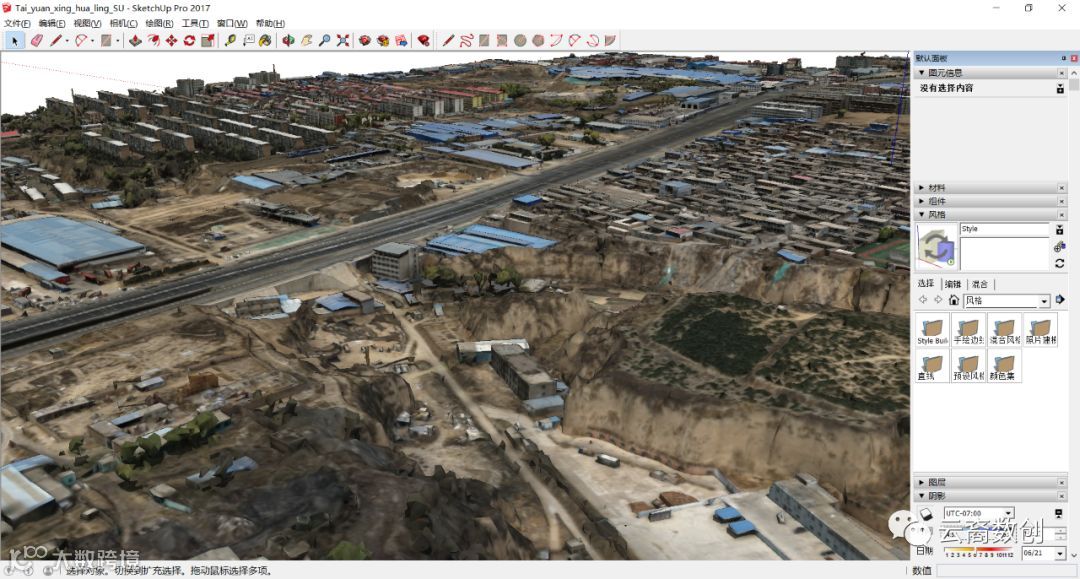This screenshot has width=1080, height=579.
Task: Open the 窗口(W) menu
Action: coord(232,23)
